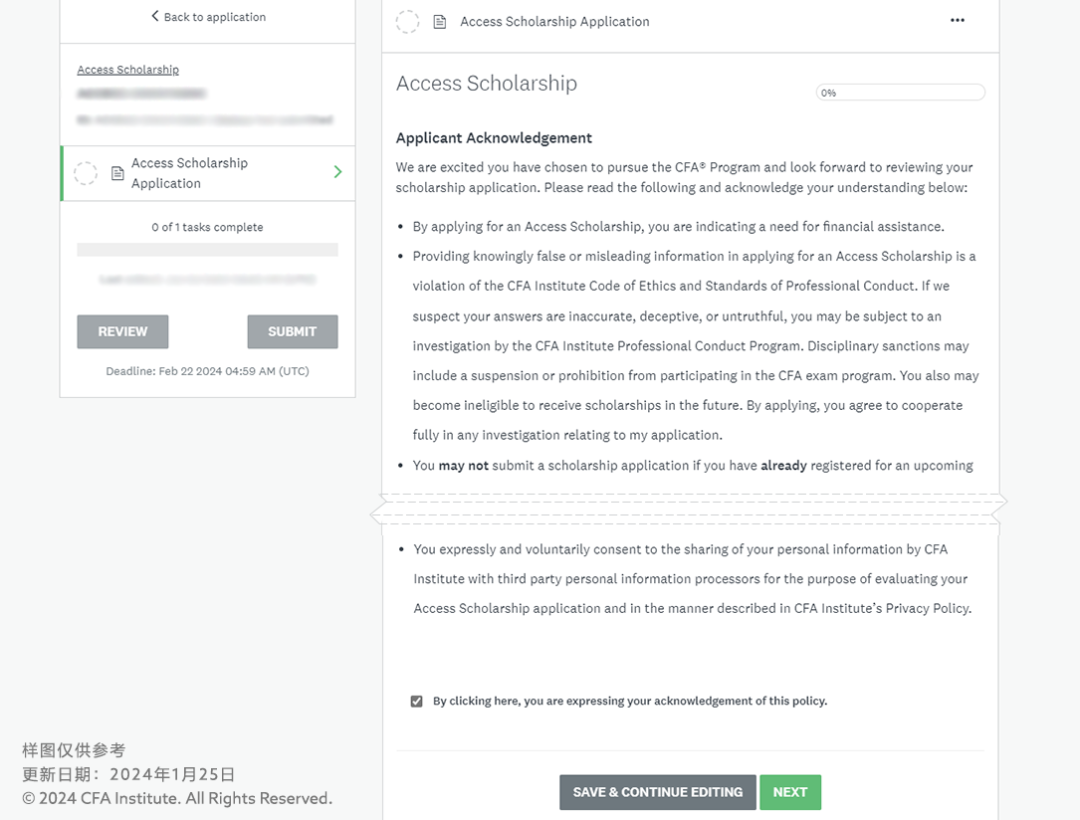Click the deadline date text in the sidebar
The height and width of the screenshot is (820, 1080).
click(x=207, y=371)
